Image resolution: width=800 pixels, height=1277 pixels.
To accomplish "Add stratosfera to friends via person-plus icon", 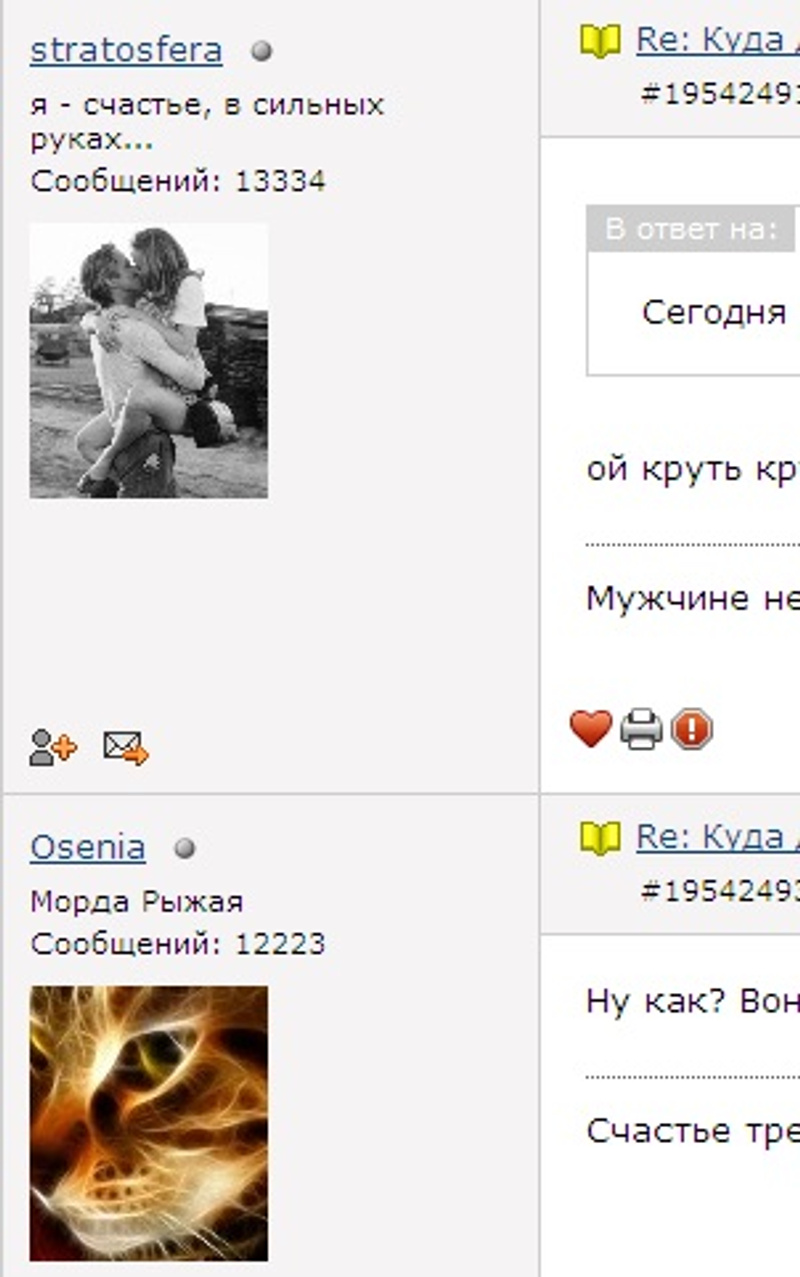I will coord(53,747).
